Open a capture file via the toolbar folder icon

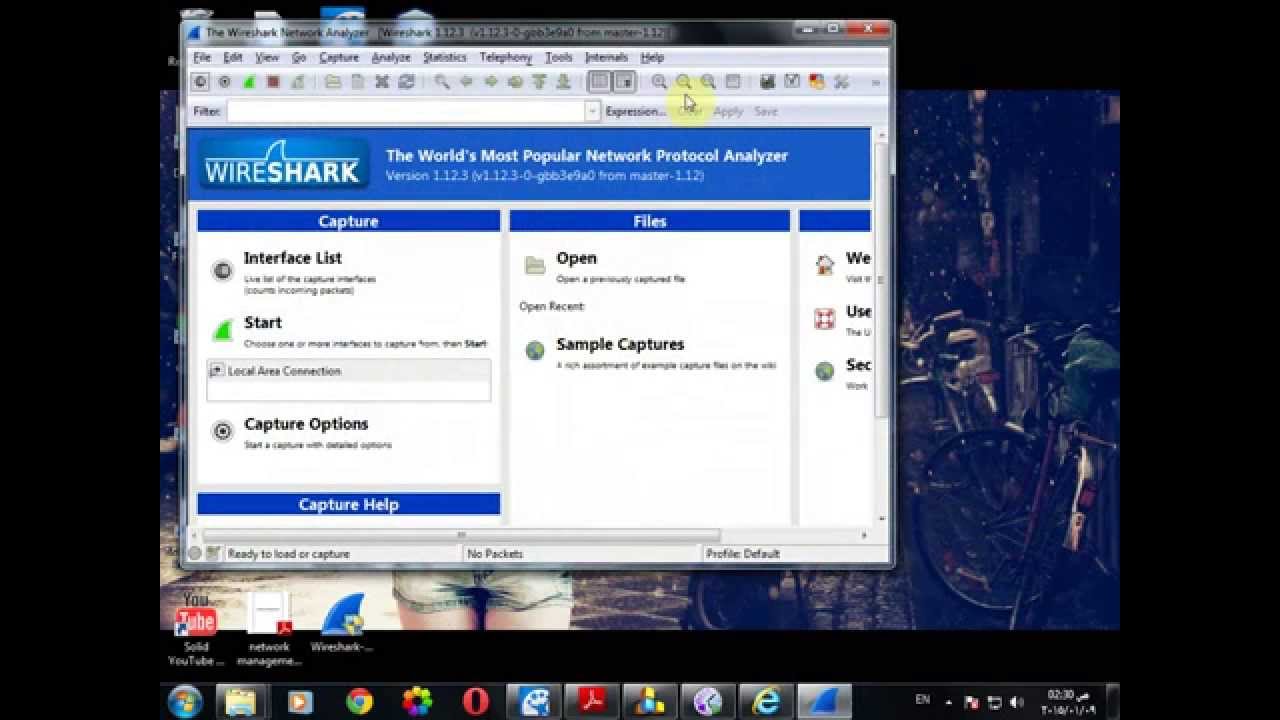pos(333,82)
